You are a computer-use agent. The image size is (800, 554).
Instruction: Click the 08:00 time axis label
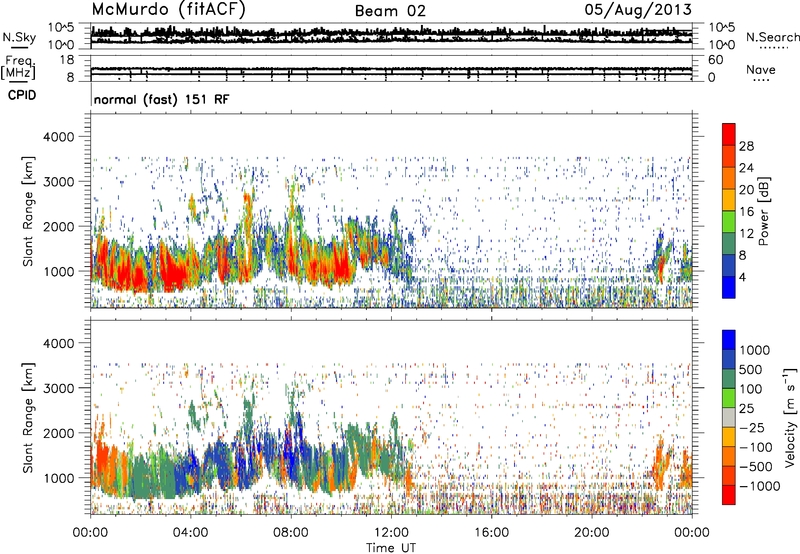[x=291, y=533]
